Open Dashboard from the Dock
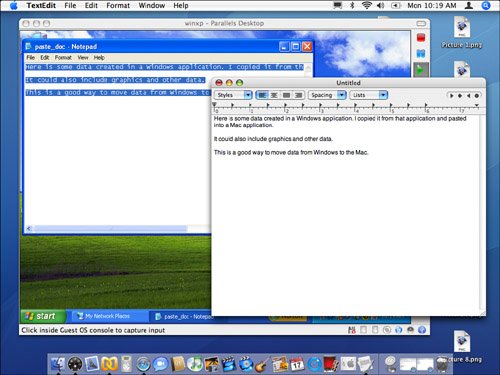500x375 pixels. click(x=75, y=364)
